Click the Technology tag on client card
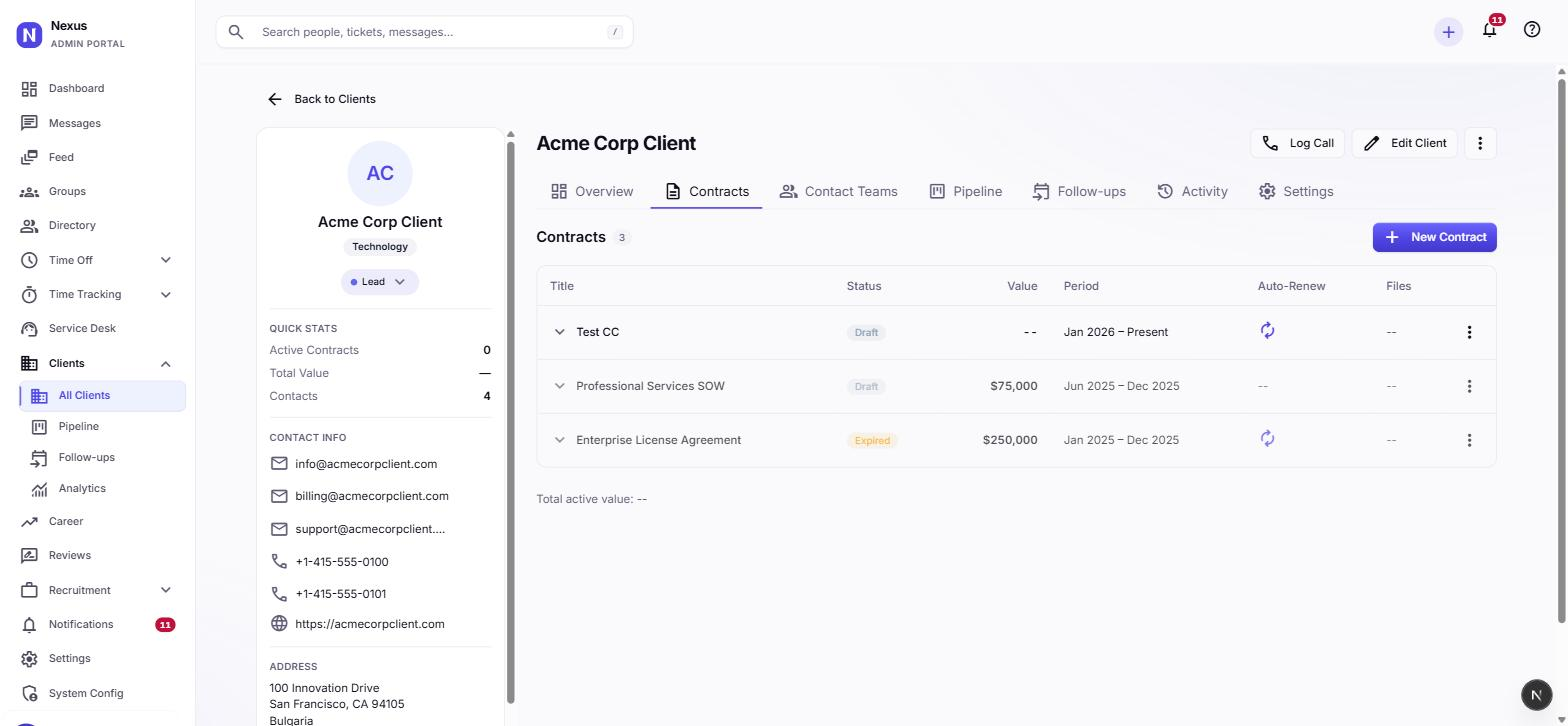The height and width of the screenshot is (726, 1568). pos(380,247)
